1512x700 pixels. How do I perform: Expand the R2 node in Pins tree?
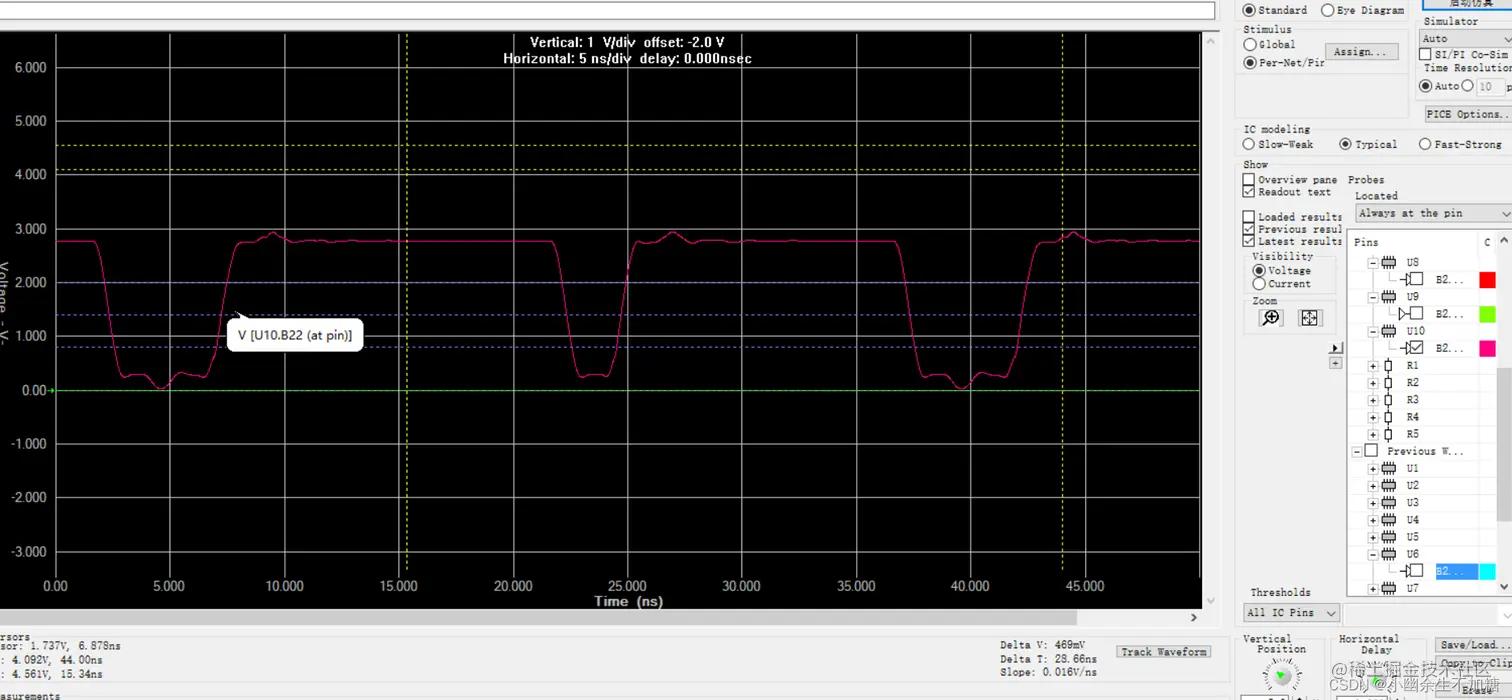click(x=1373, y=383)
